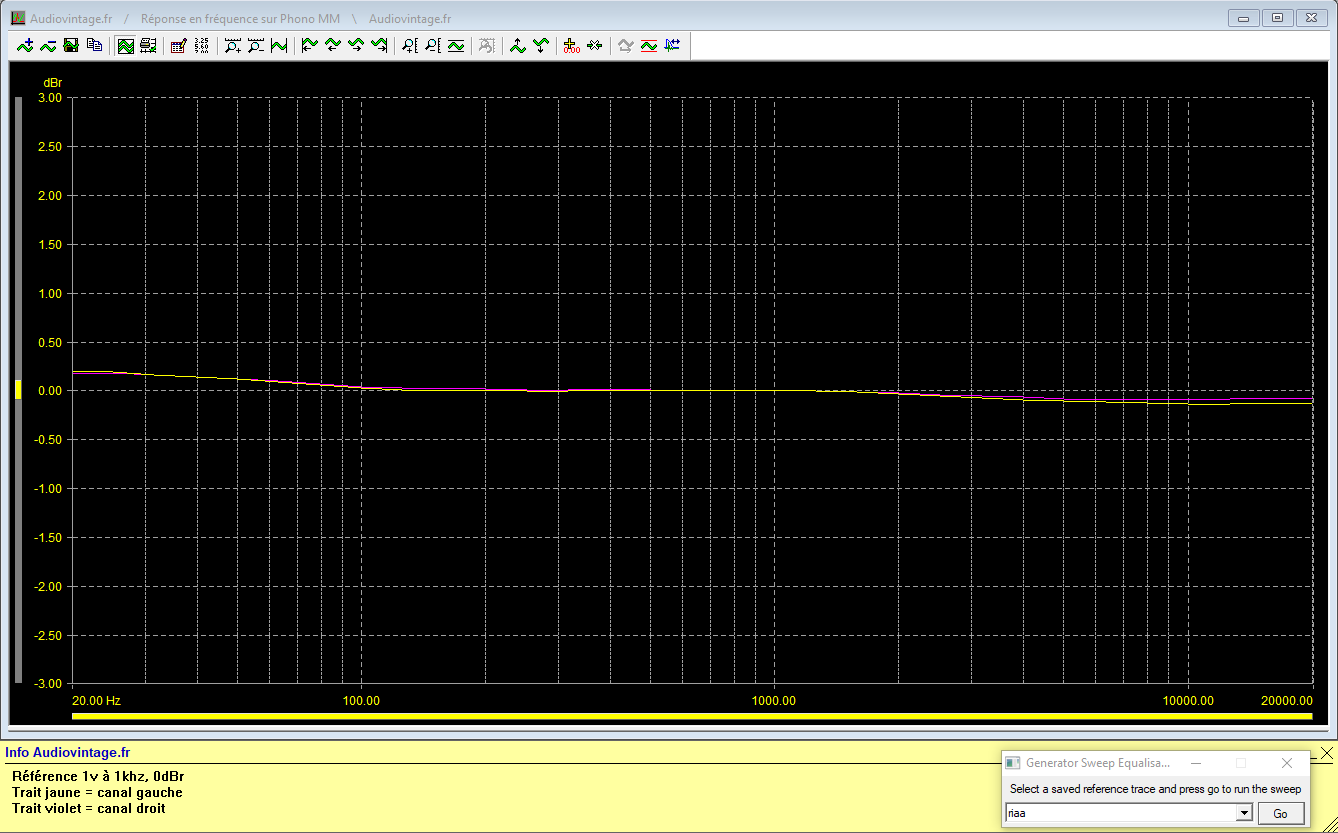Move the trace up with the up-arrow wave icon

pyautogui.click(x=518, y=45)
